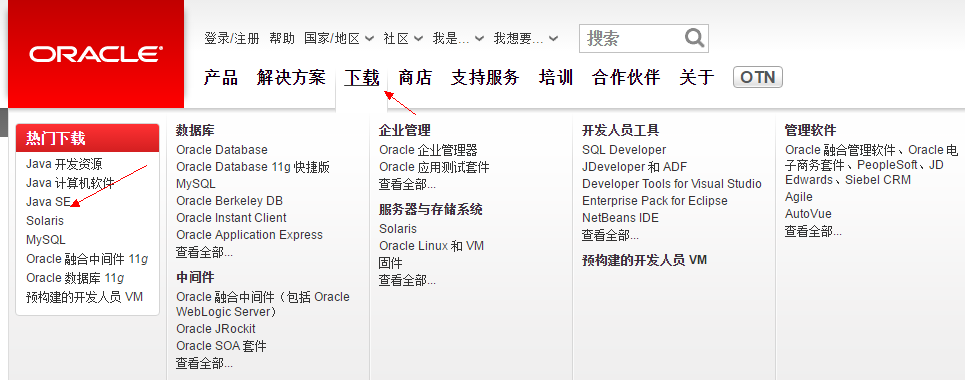Open the 关于 menu
Image resolution: width=965 pixels, height=380 pixels.
click(x=697, y=78)
